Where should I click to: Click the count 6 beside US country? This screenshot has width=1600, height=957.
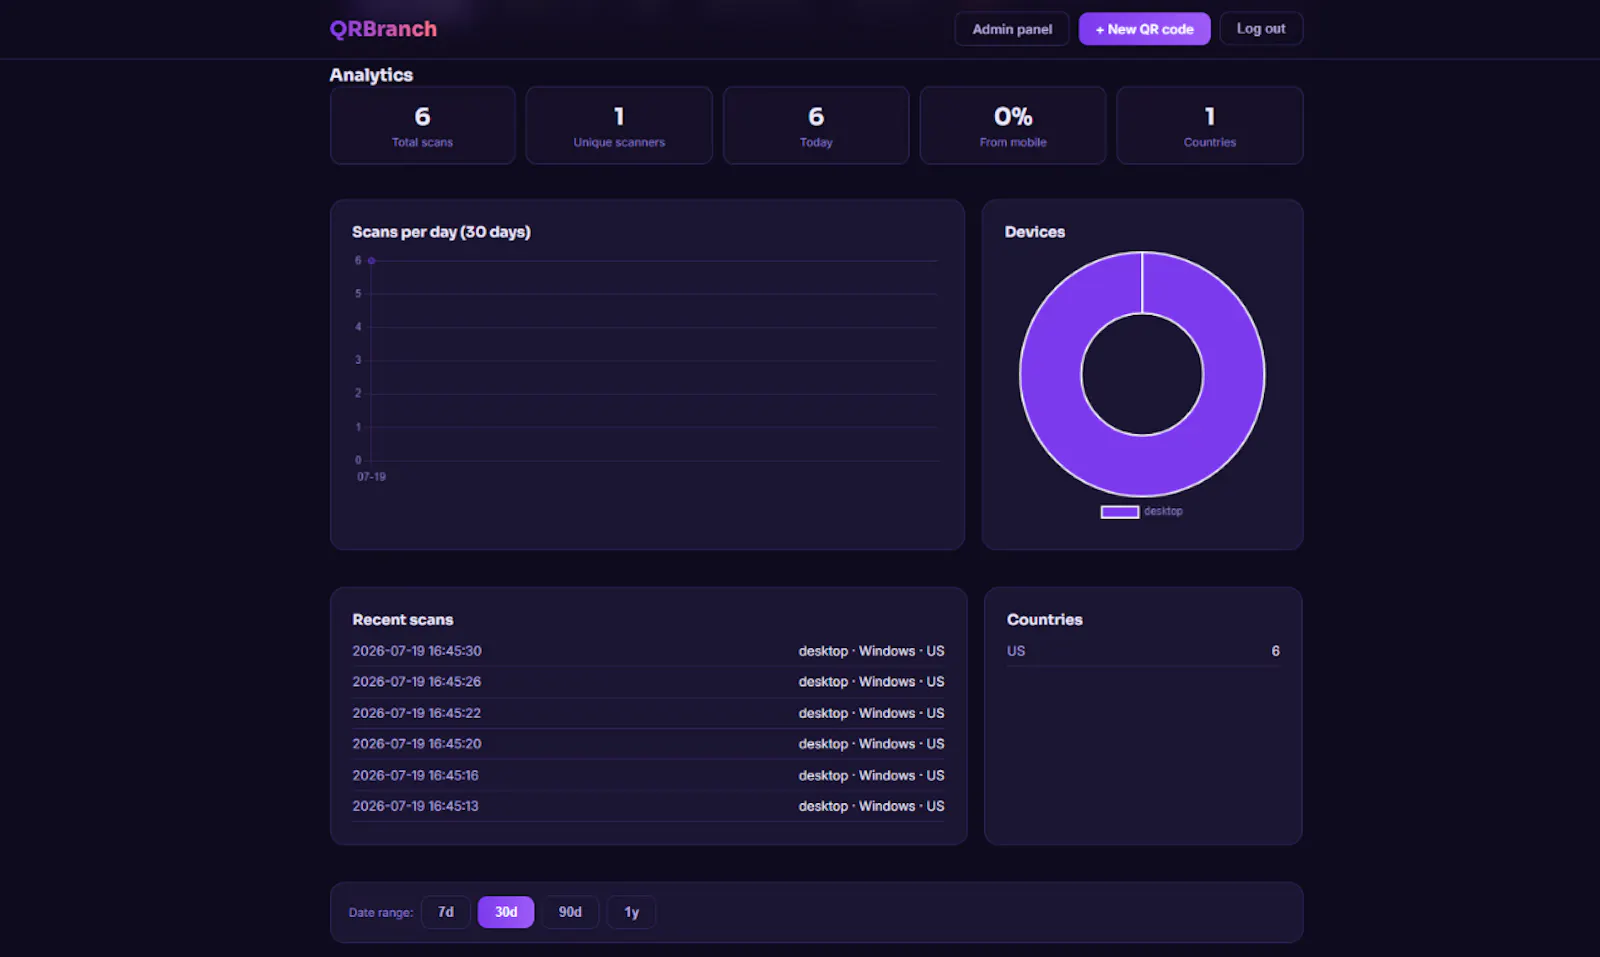tap(1275, 651)
